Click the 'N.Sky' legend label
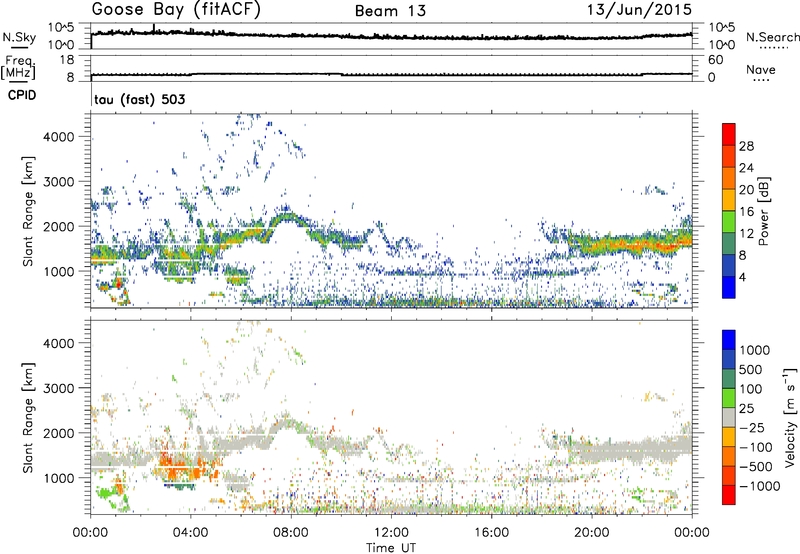Screen dimensions: 800x554 tap(19, 37)
